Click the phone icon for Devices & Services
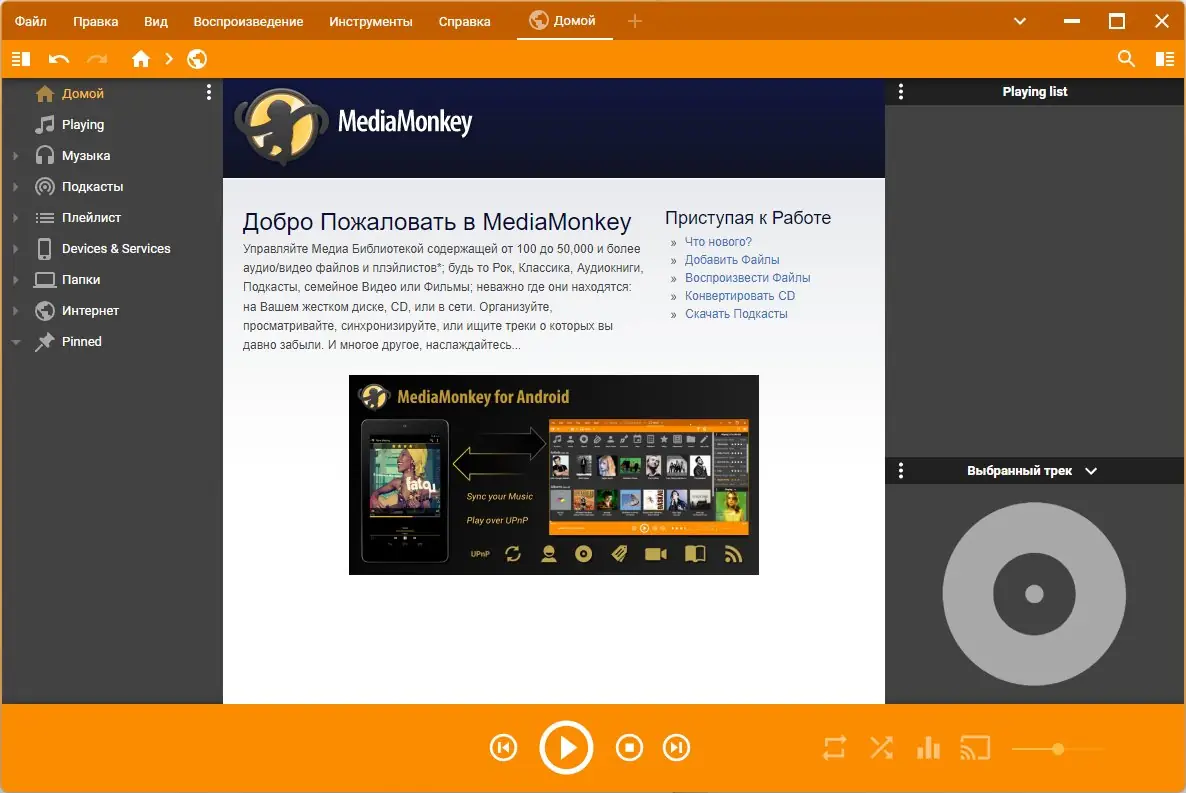 45,249
